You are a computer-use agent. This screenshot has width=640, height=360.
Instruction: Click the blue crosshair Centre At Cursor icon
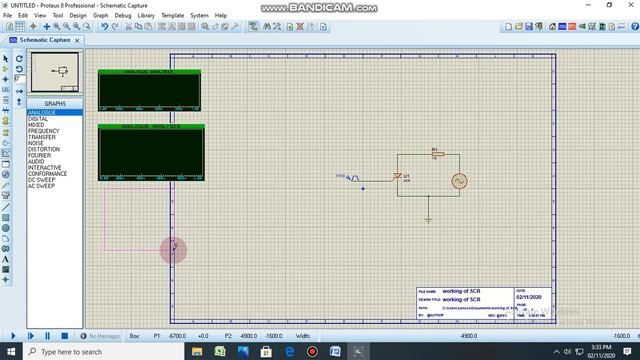(47, 27)
